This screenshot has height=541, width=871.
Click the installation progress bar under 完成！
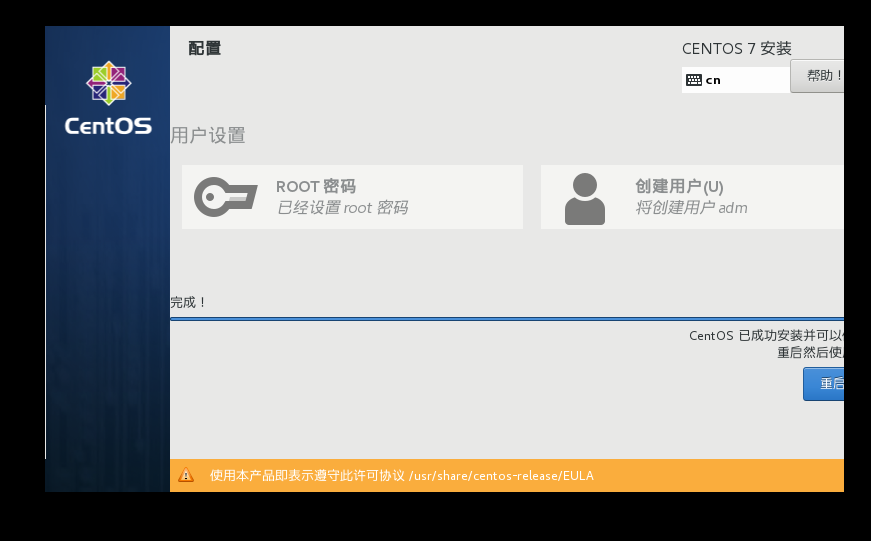[x=507, y=319]
